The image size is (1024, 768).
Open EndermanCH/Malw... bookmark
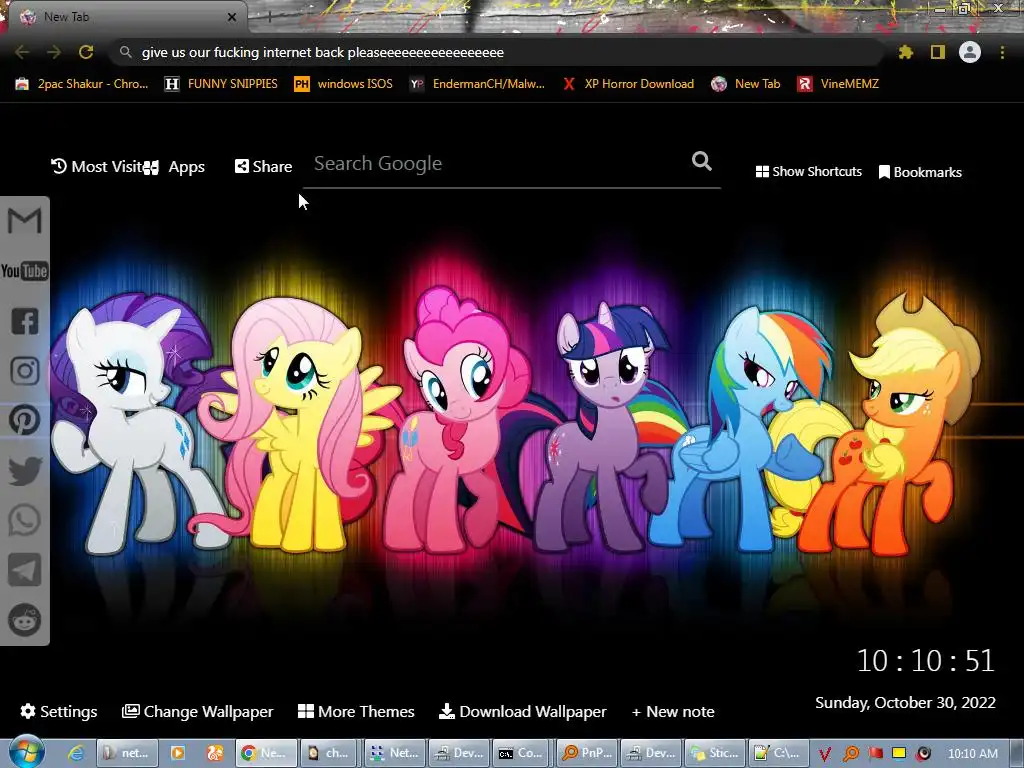(477, 84)
